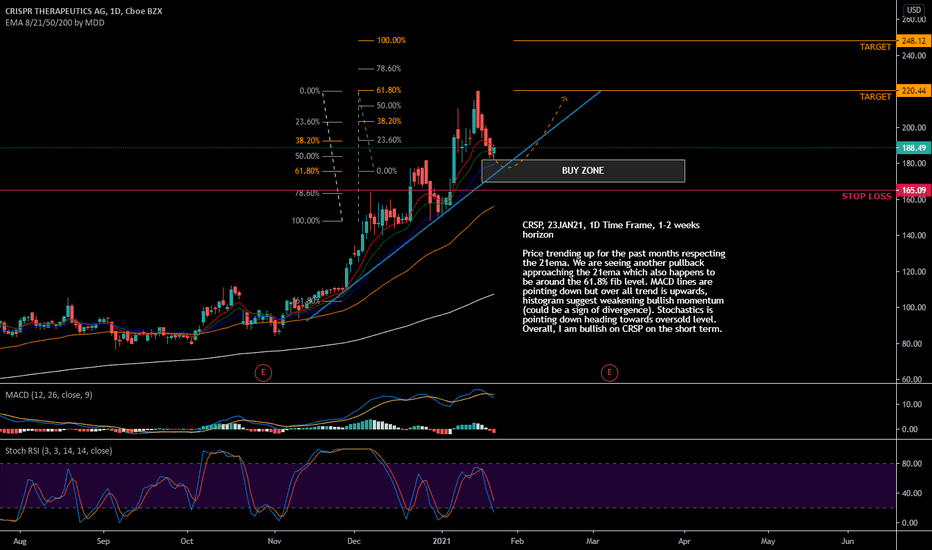Screen dimensions: 932x550
Task: Select the STOP LOSS text label
Action: pos(867,196)
